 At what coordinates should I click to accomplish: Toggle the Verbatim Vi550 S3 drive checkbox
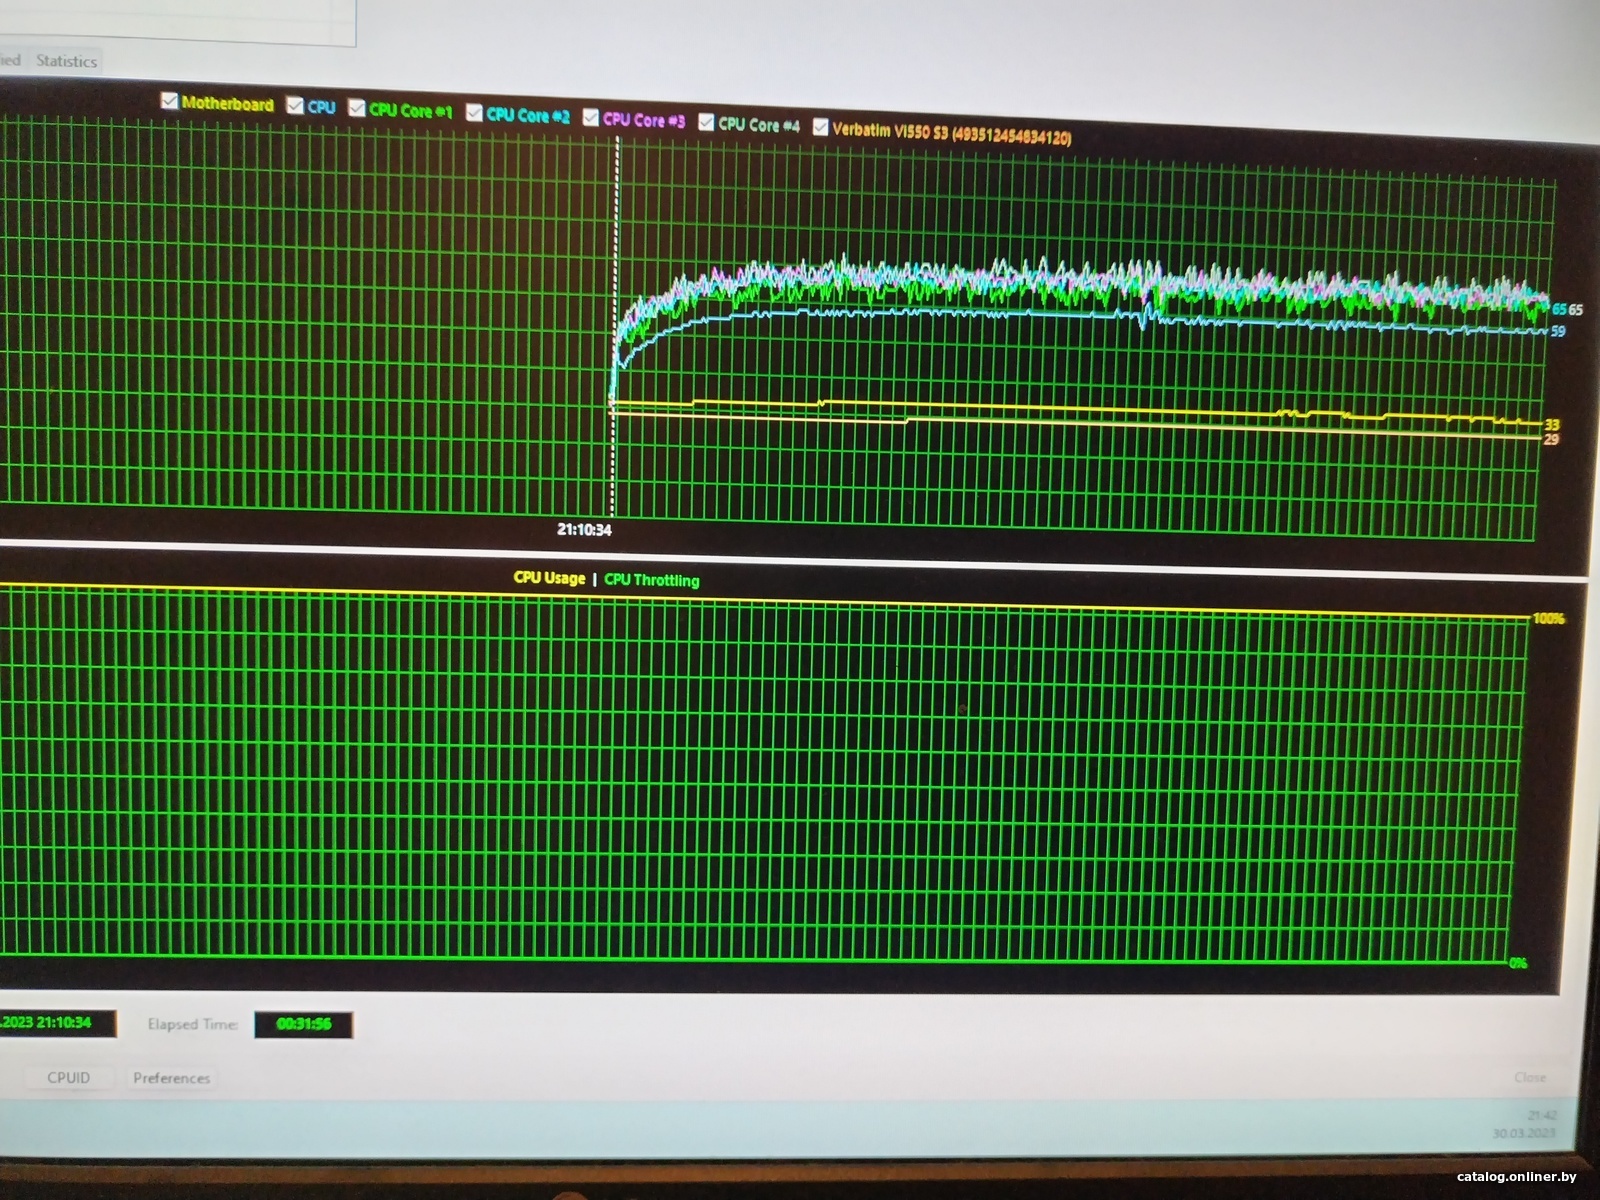tap(821, 127)
